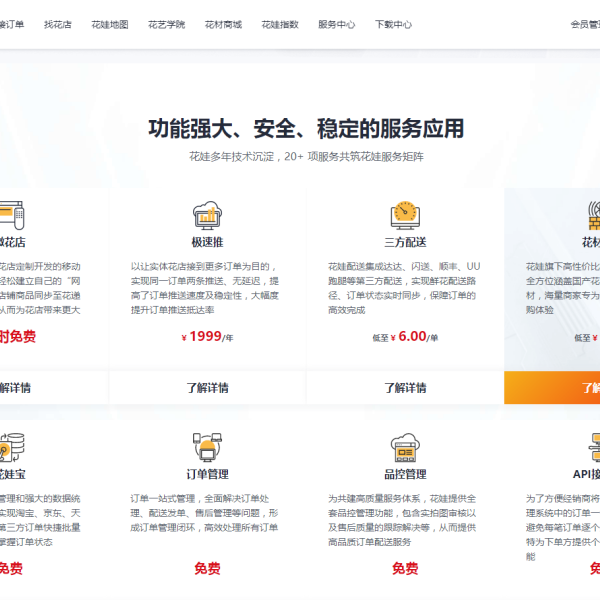
Task: Click the subtitle 花娃多年技术沉淀,20+ 项服务
Action: coord(306,157)
